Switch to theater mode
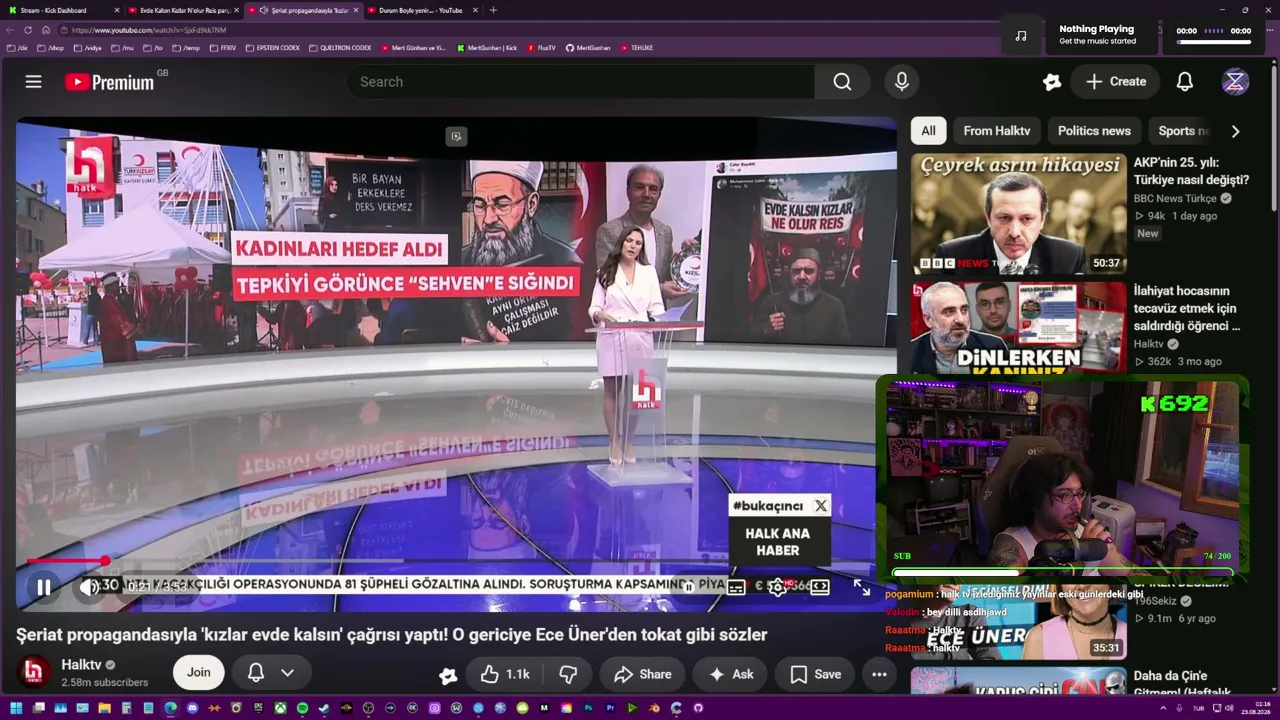1280x720 pixels. point(820,587)
